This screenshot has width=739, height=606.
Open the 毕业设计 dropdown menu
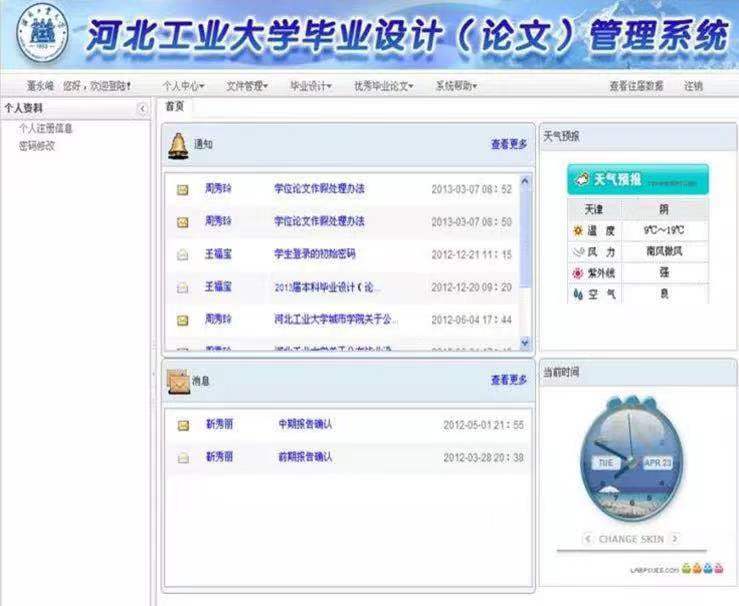(x=310, y=86)
